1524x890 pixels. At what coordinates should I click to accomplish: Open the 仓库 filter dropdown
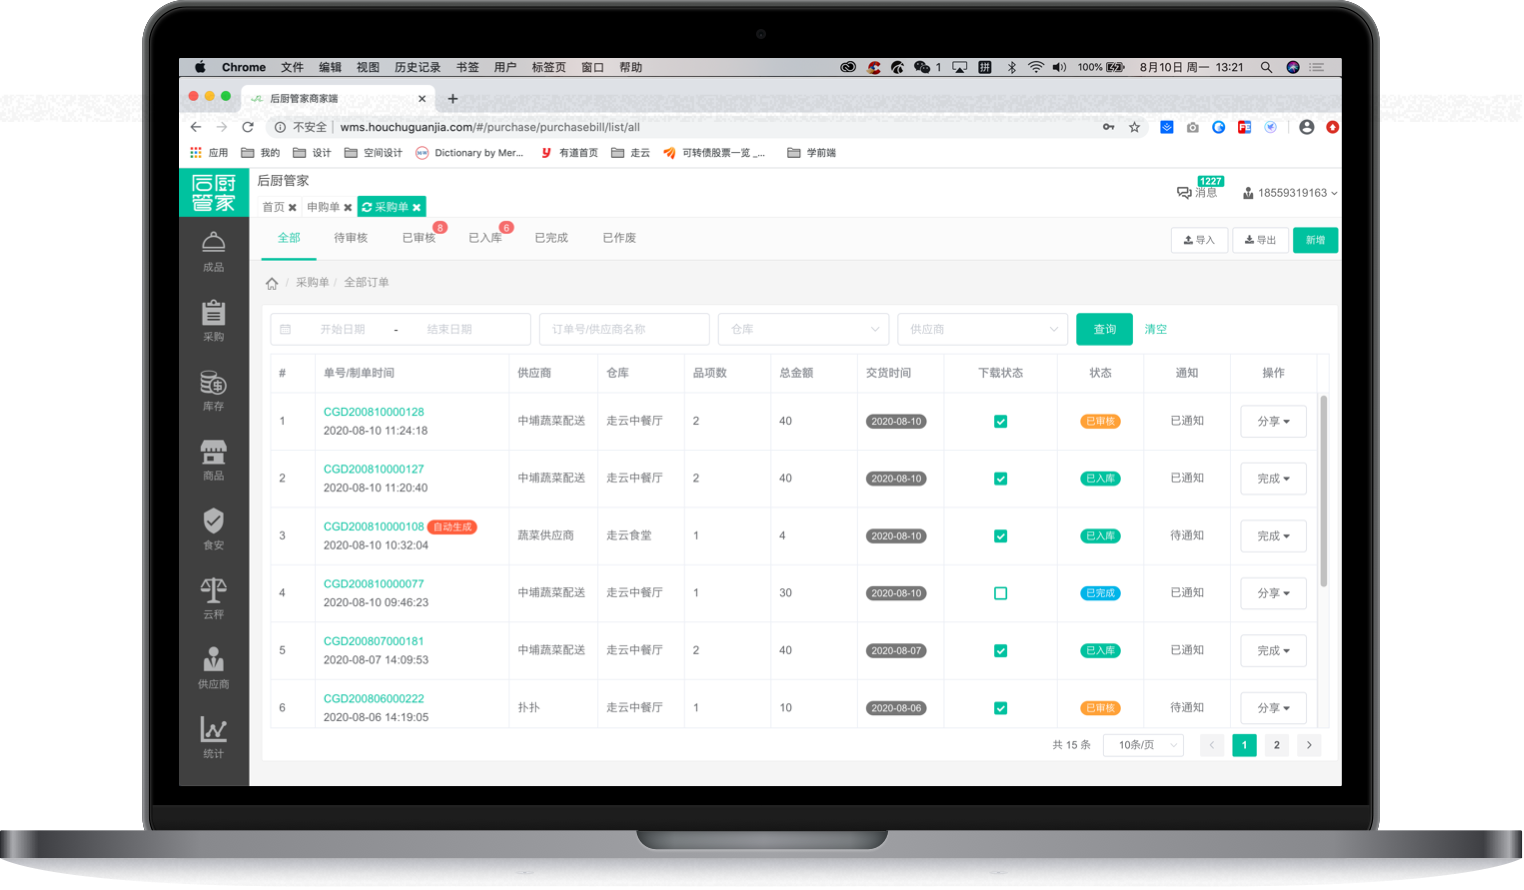click(x=803, y=329)
